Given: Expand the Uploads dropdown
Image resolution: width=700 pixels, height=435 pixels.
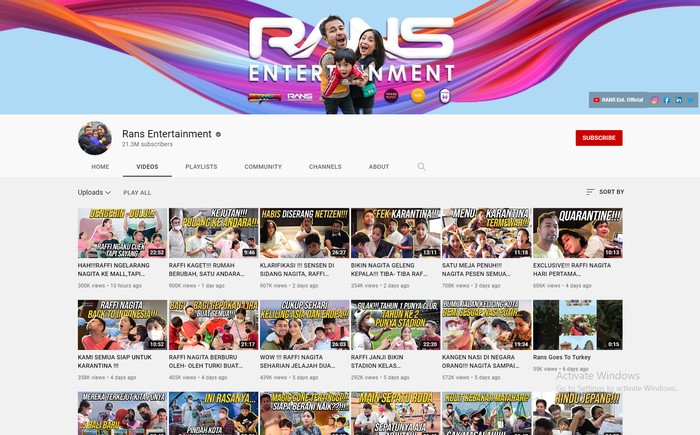Looking at the screenshot, I should coord(94,192).
